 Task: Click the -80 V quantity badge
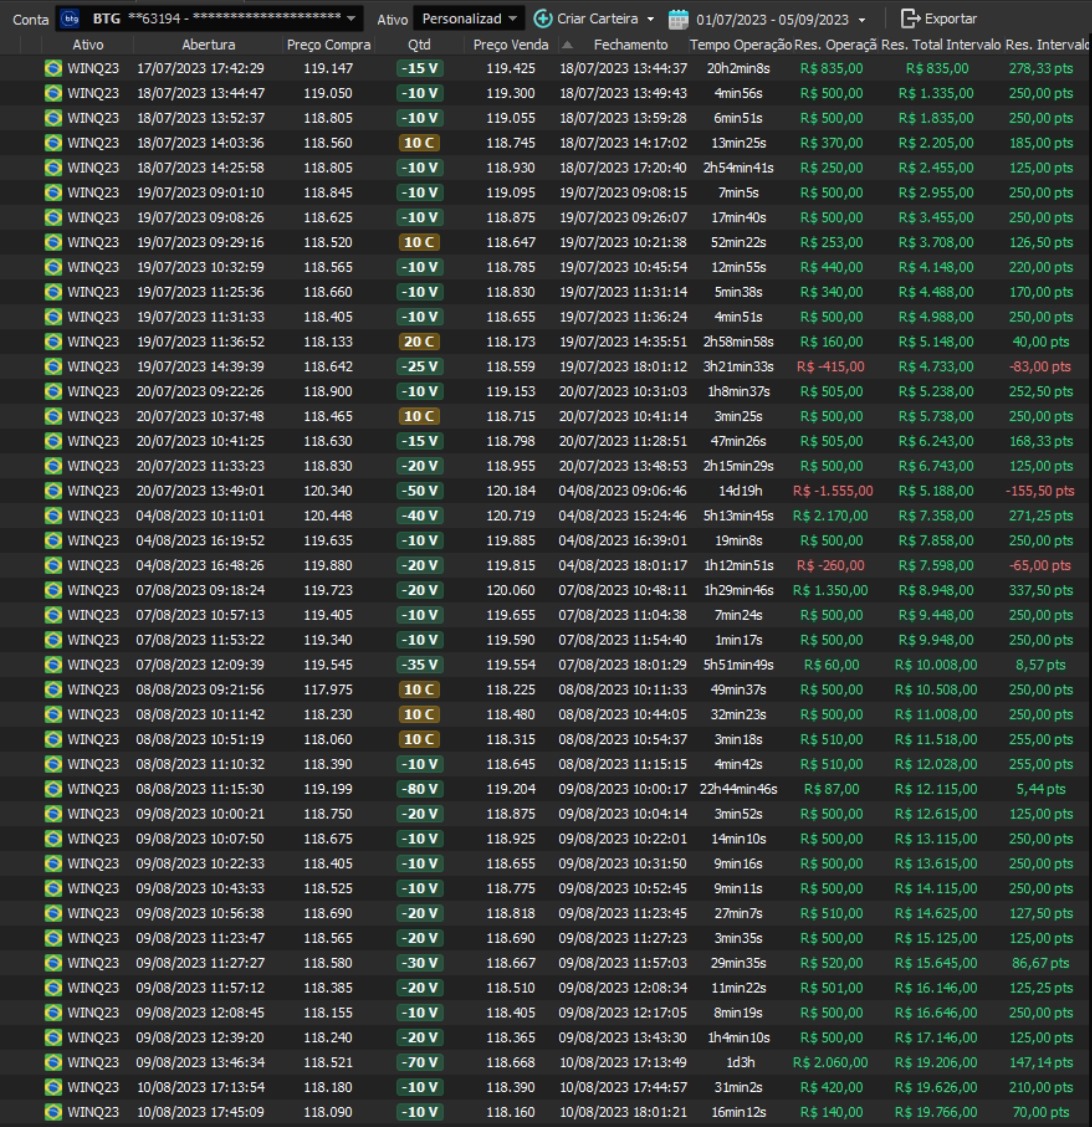(x=418, y=788)
